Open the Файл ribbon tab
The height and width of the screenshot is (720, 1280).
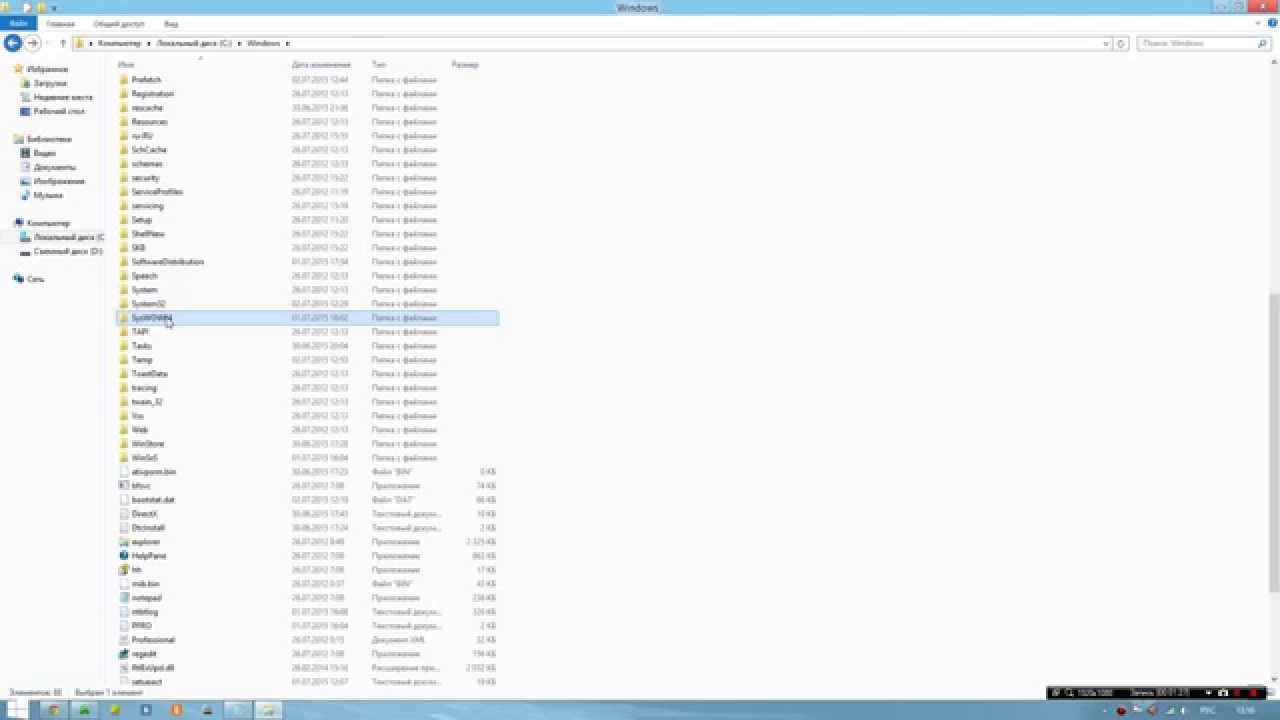pyautogui.click(x=18, y=23)
